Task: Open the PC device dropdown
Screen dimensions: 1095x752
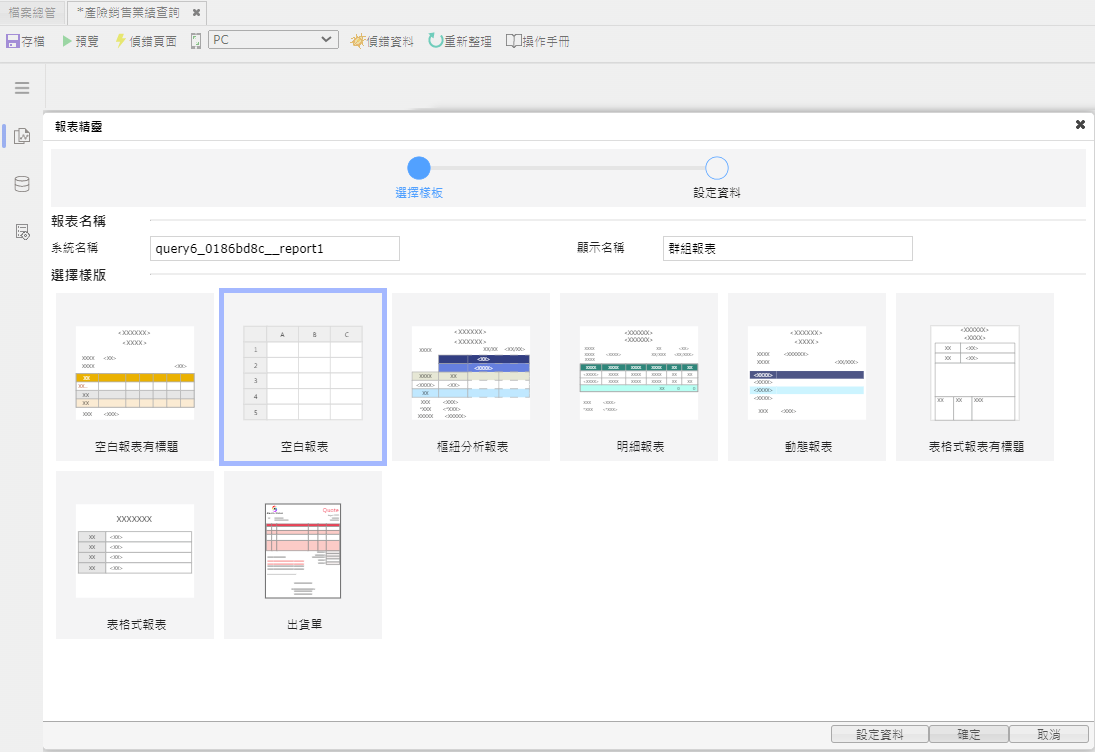Action: click(273, 40)
